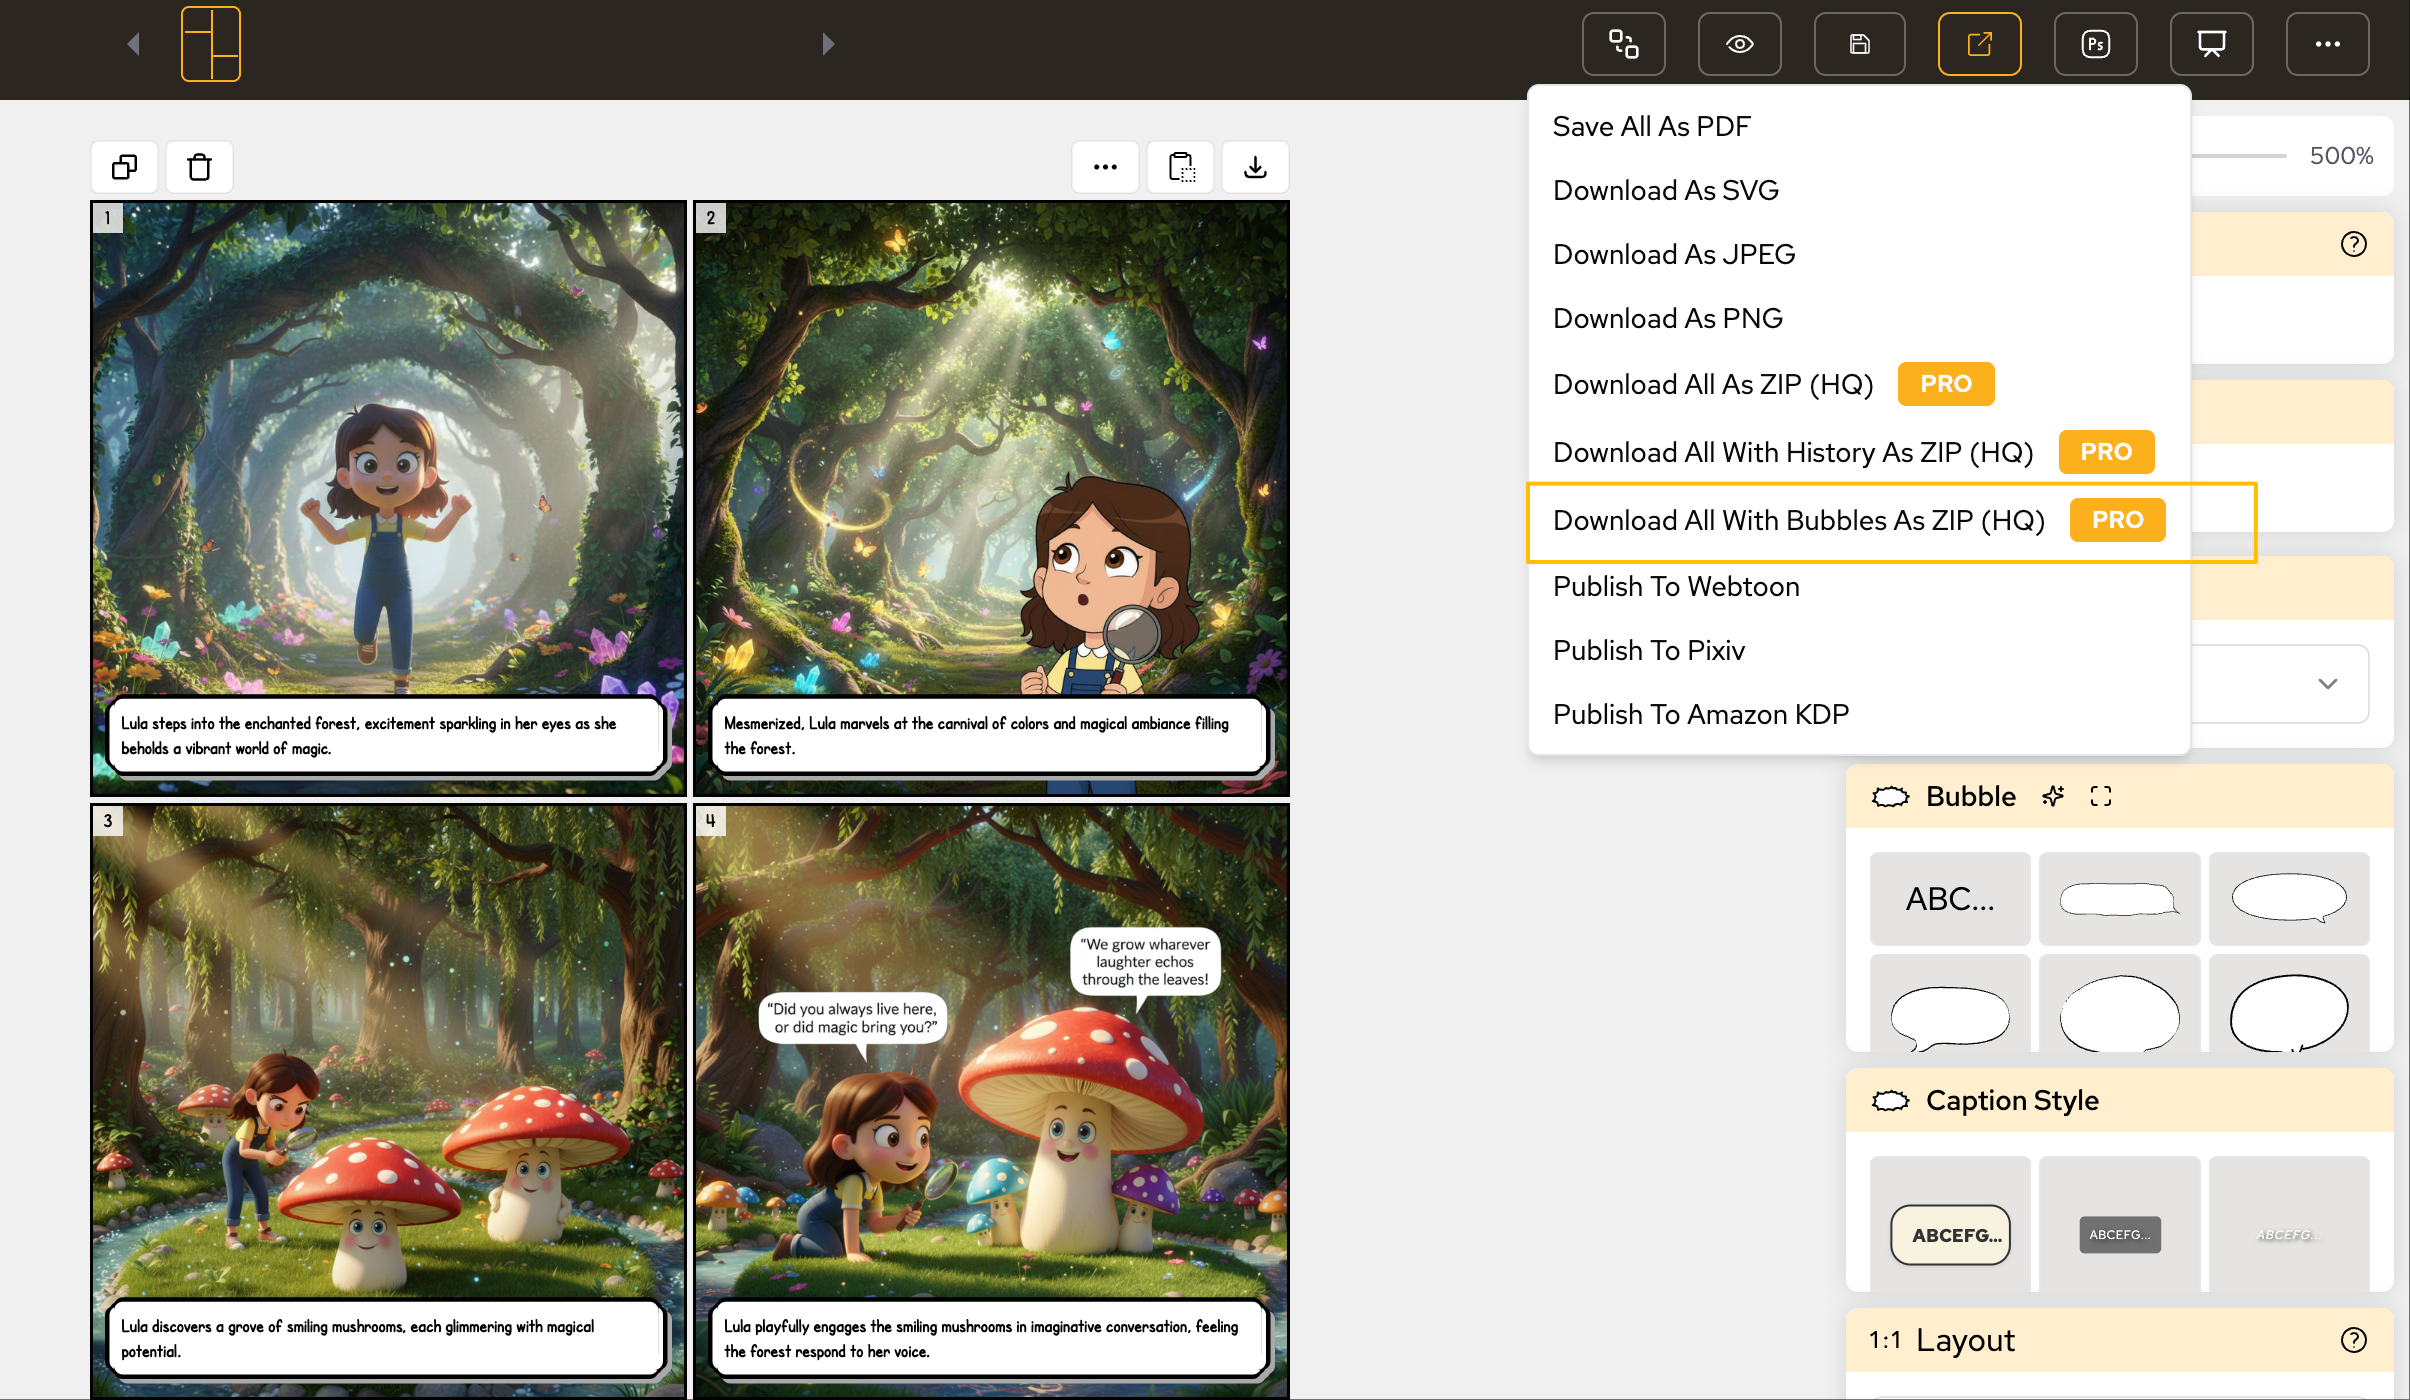Click the shapes swap icon in top bar
Image resolution: width=2410 pixels, height=1400 pixels.
[x=1623, y=44]
